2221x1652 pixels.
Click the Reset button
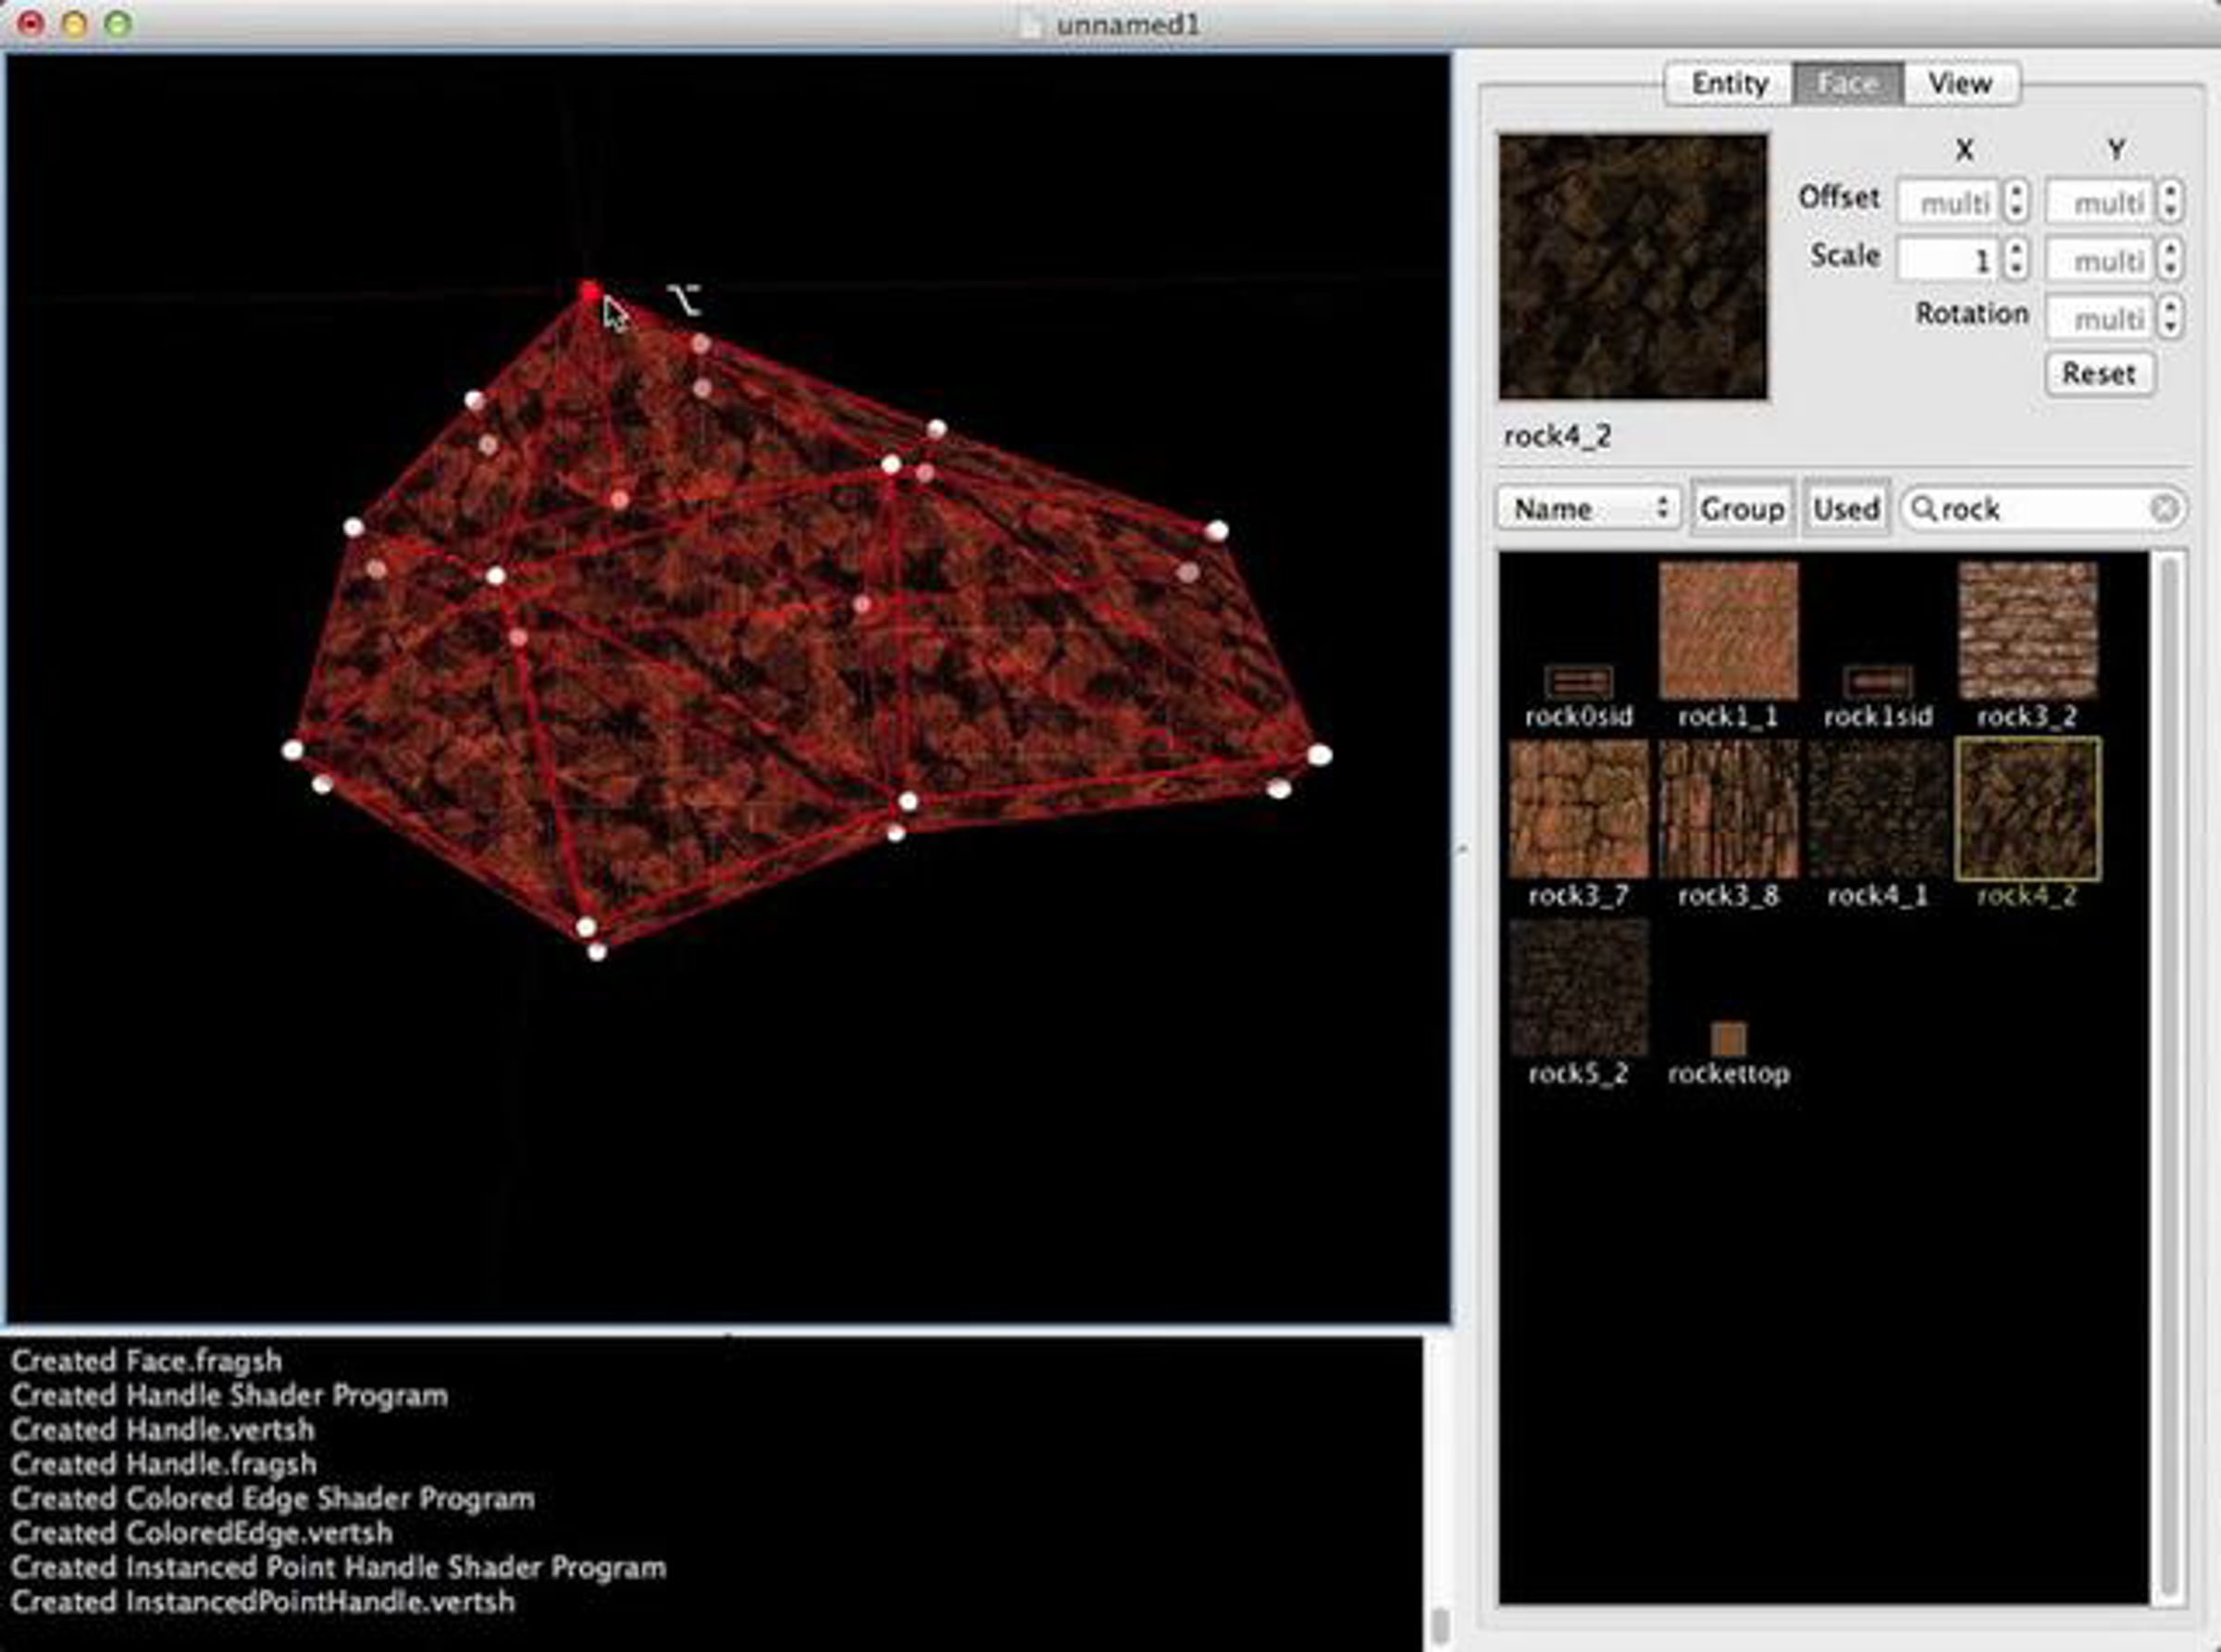point(2098,373)
